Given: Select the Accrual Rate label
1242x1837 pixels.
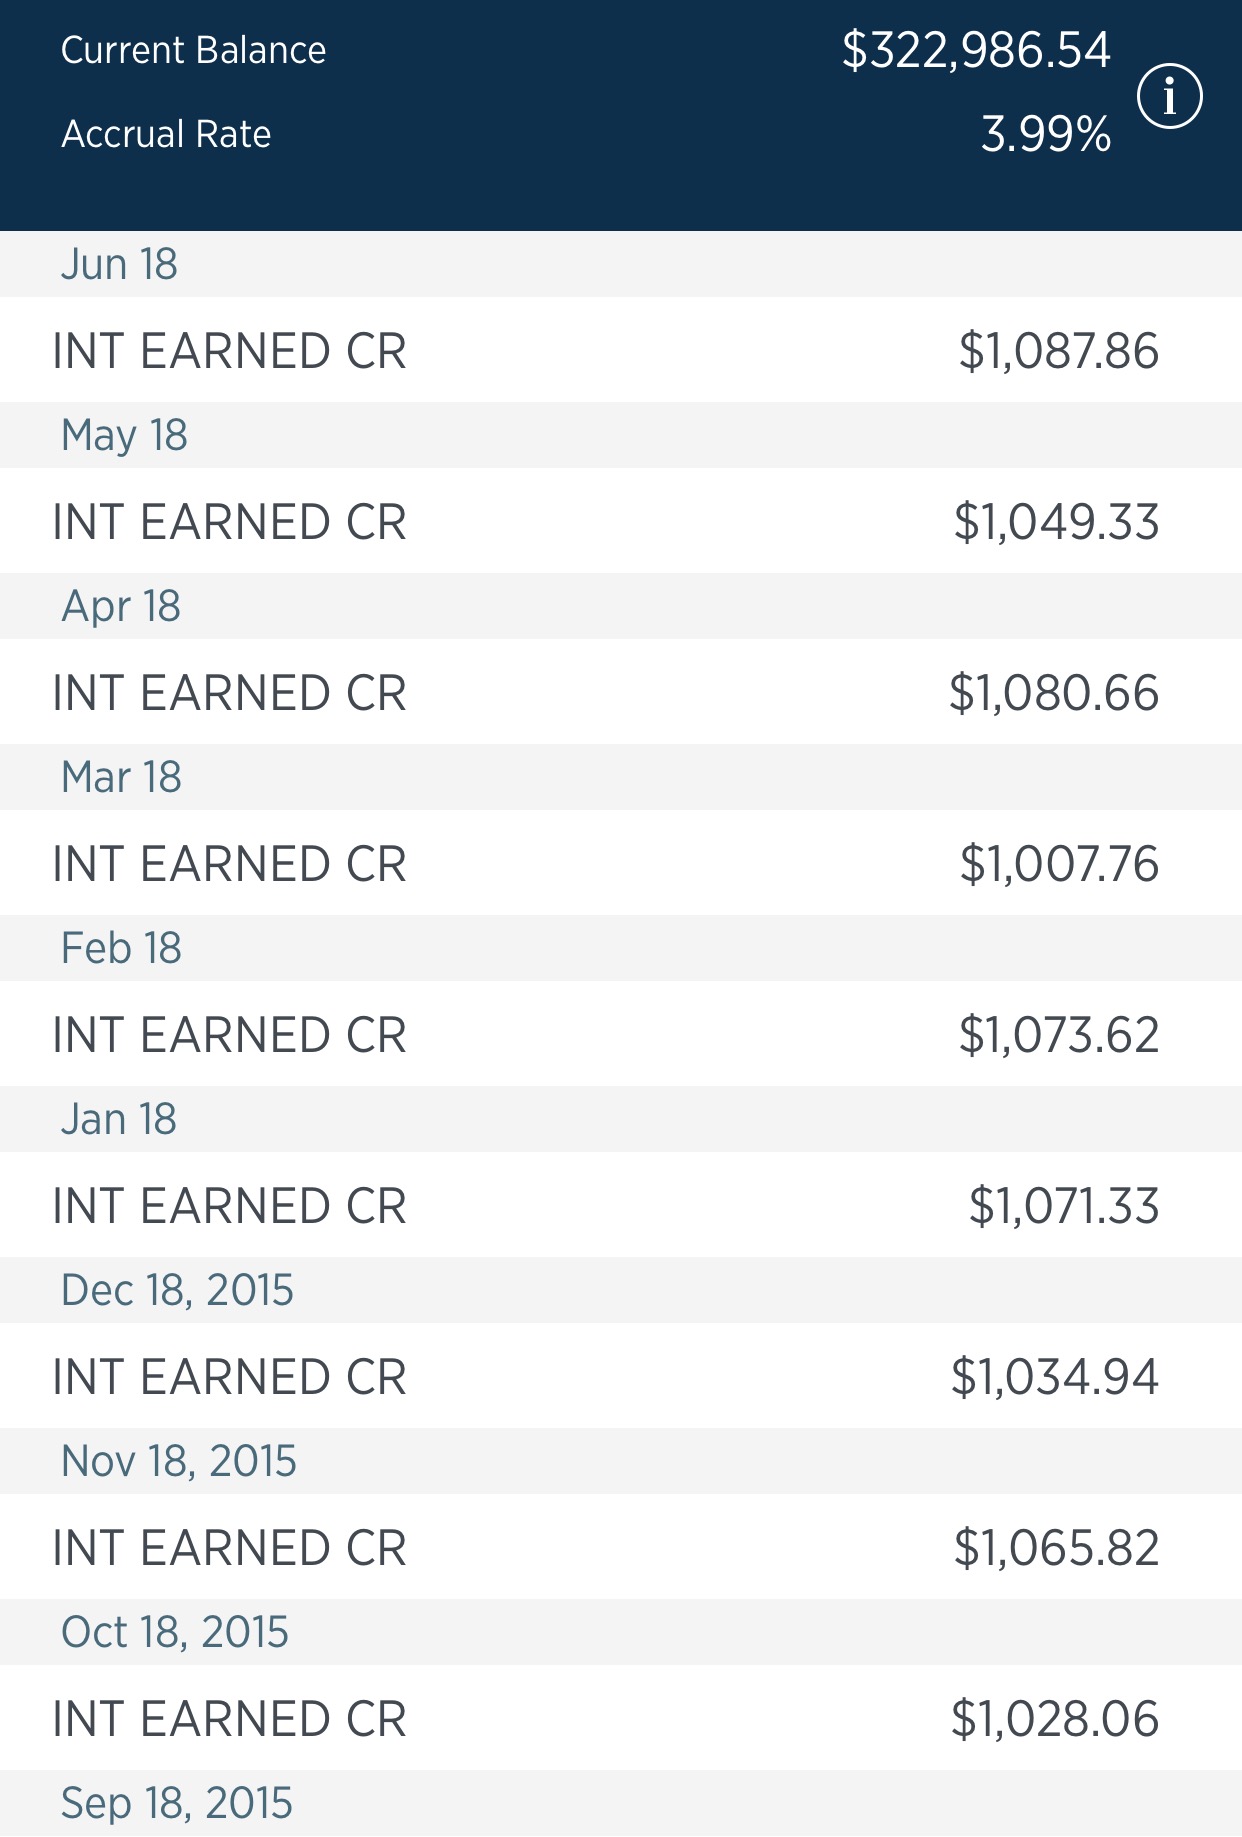Looking at the screenshot, I should point(166,134).
